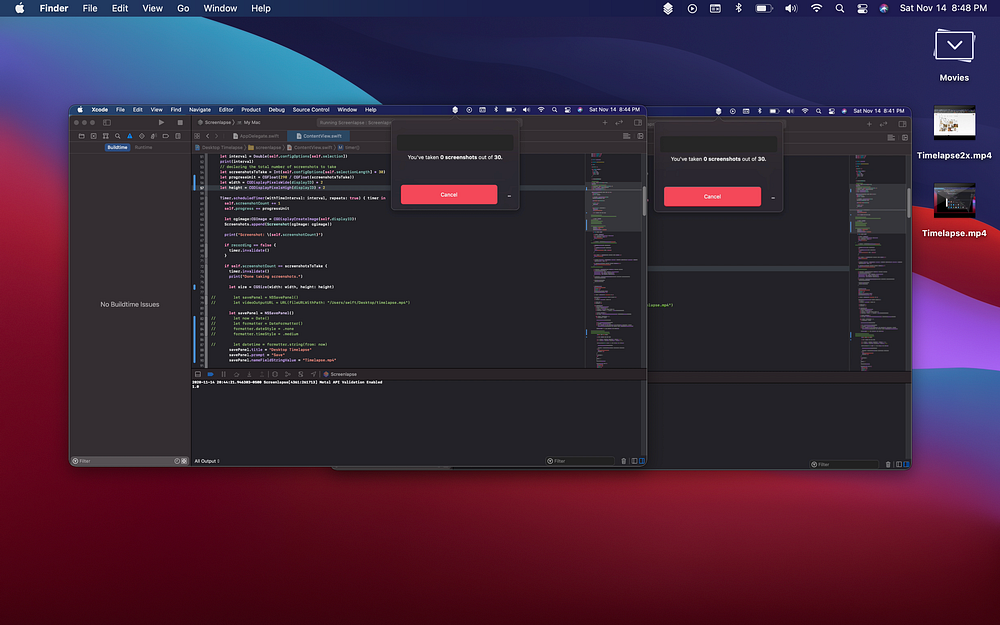Open the Debug menu in the Xcode window
This screenshot has height=625, width=1000.
(x=277, y=110)
